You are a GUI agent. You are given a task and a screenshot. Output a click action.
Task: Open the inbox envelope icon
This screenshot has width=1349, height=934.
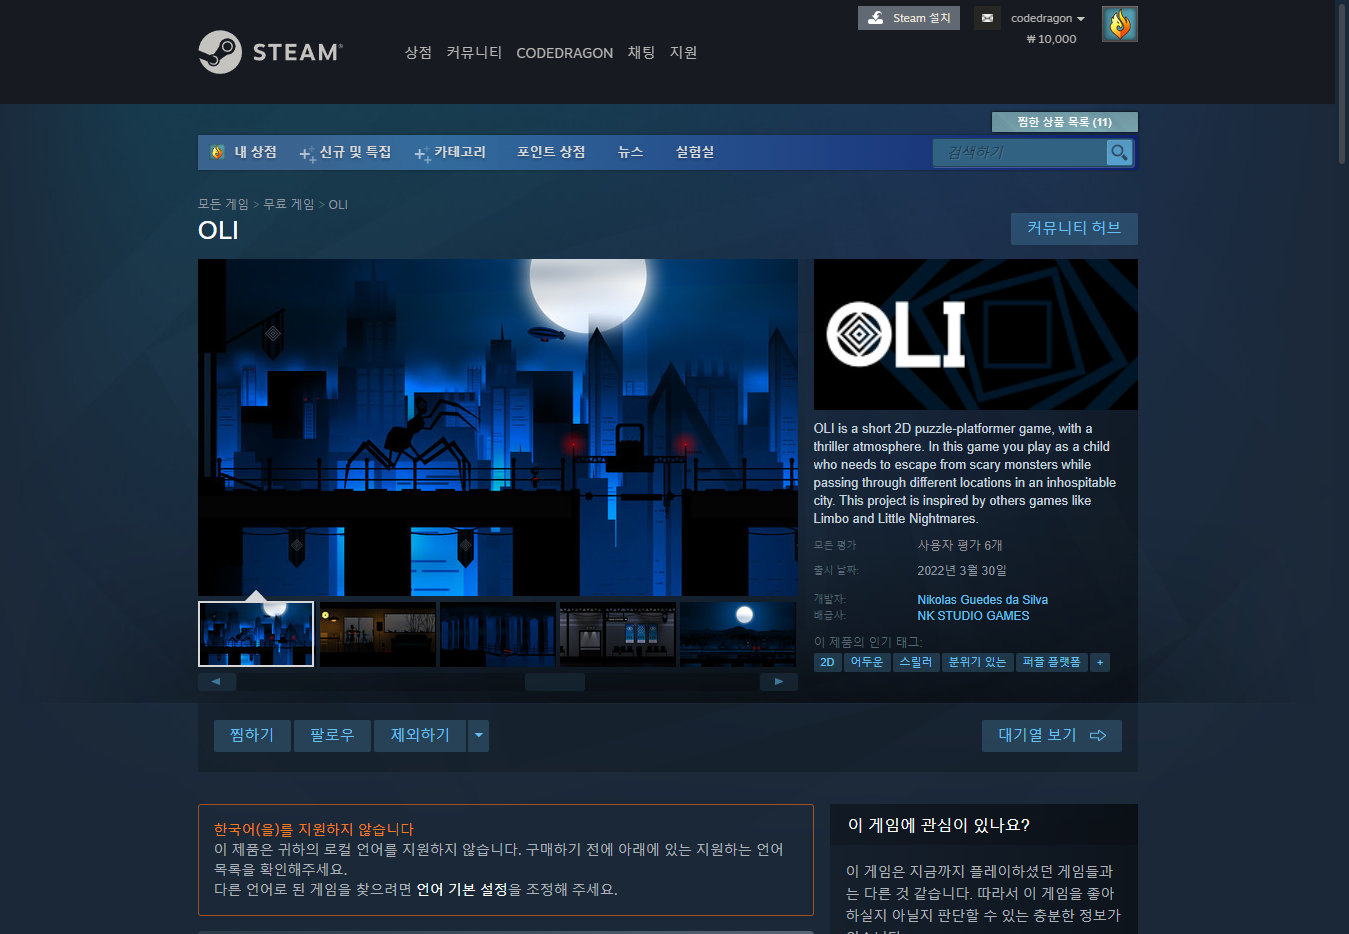coord(987,18)
